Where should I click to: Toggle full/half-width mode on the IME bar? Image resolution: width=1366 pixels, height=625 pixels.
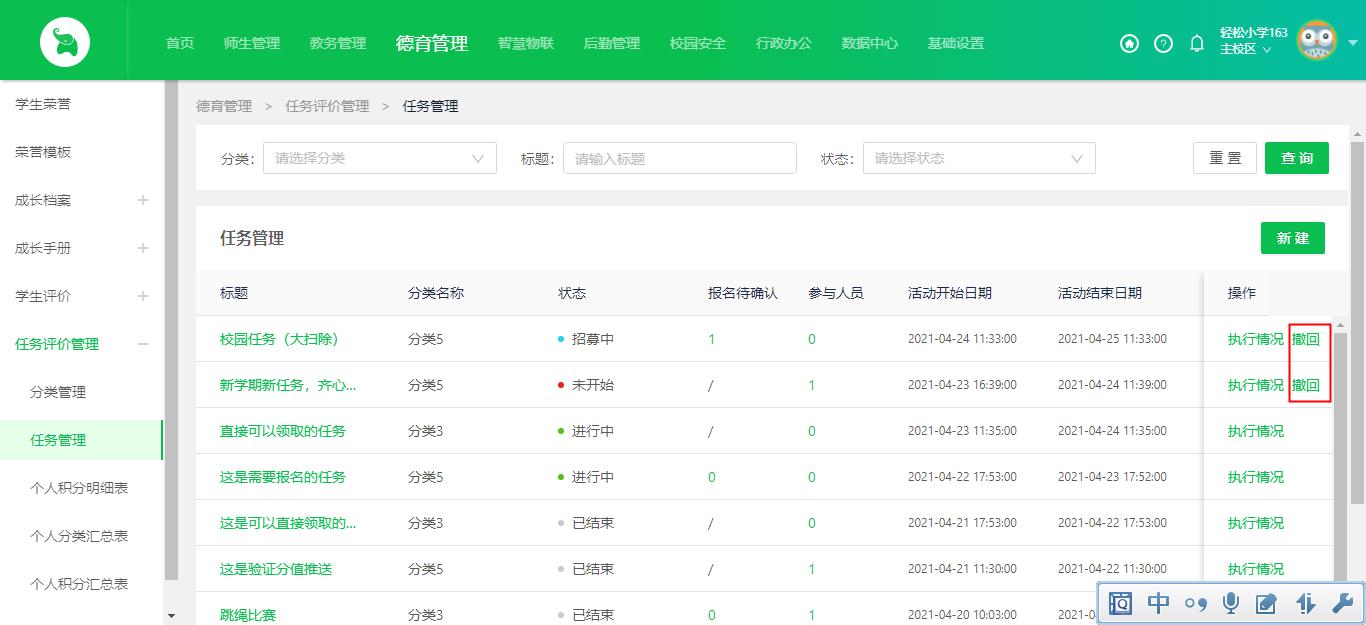click(1303, 603)
